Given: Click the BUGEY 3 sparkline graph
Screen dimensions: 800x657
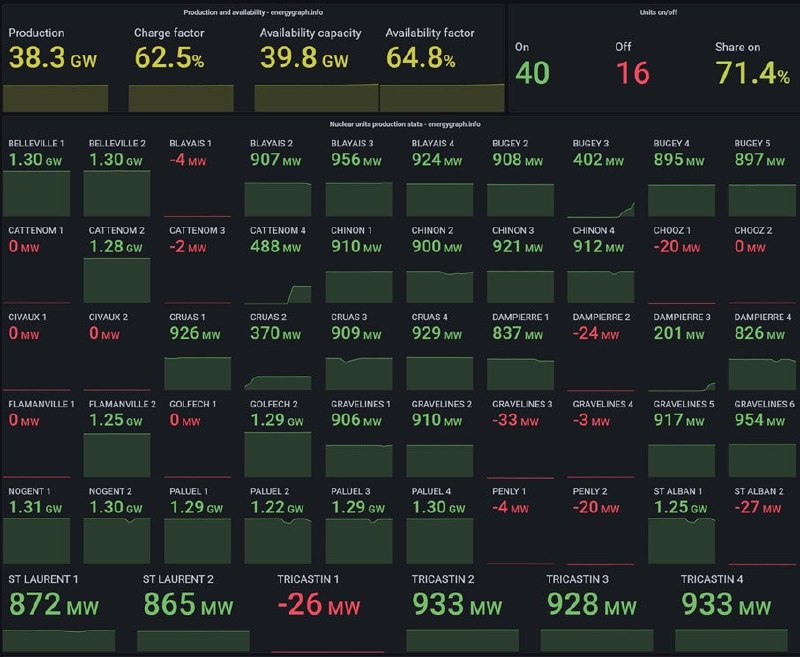Looking at the screenshot, I should pyautogui.click(x=601, y=203).
